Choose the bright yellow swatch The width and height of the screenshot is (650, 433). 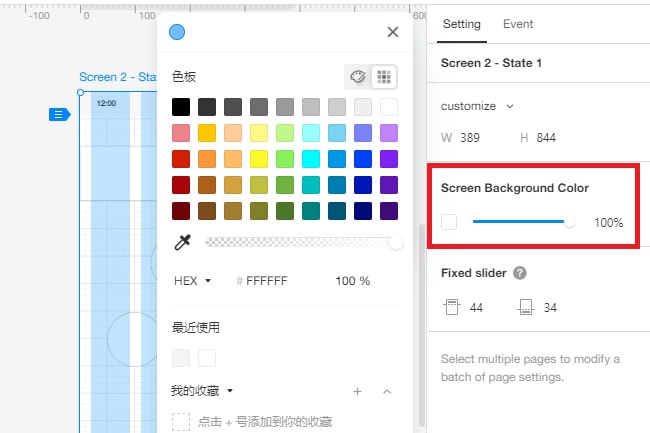(x=259, y=159)
